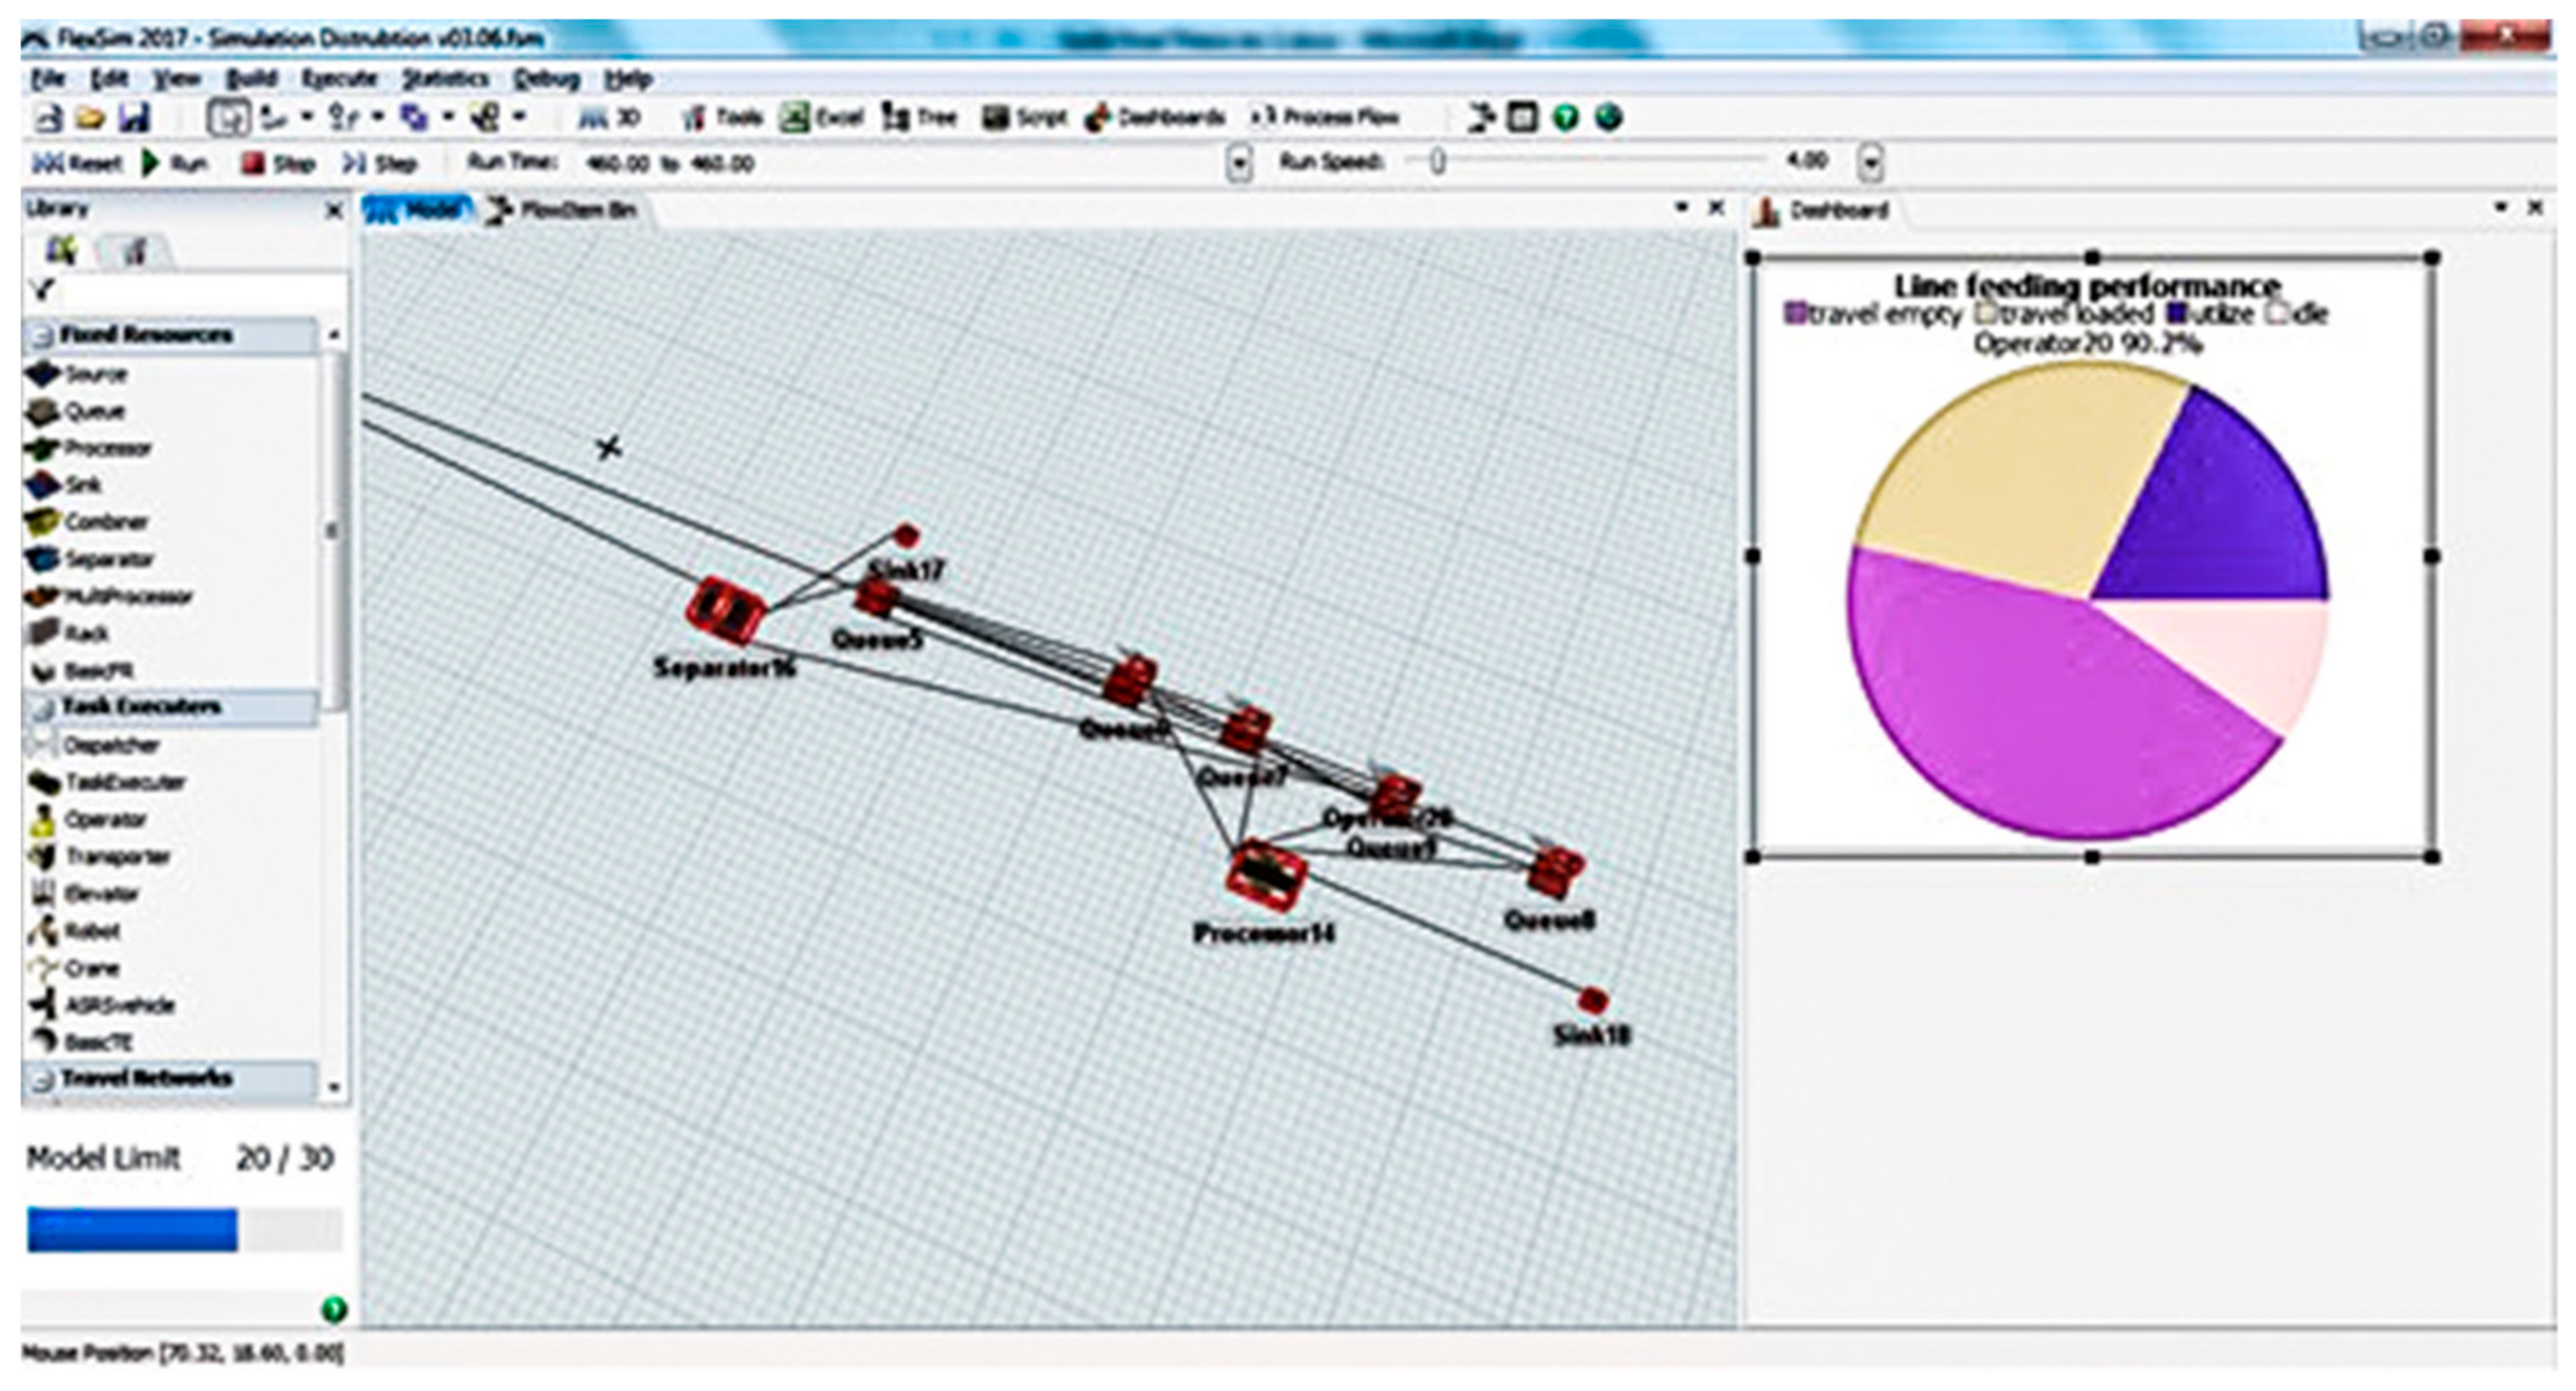Open the Run Speed value dropdown
Screen dimensions: 2576x1391
(x=1871, y=163)
